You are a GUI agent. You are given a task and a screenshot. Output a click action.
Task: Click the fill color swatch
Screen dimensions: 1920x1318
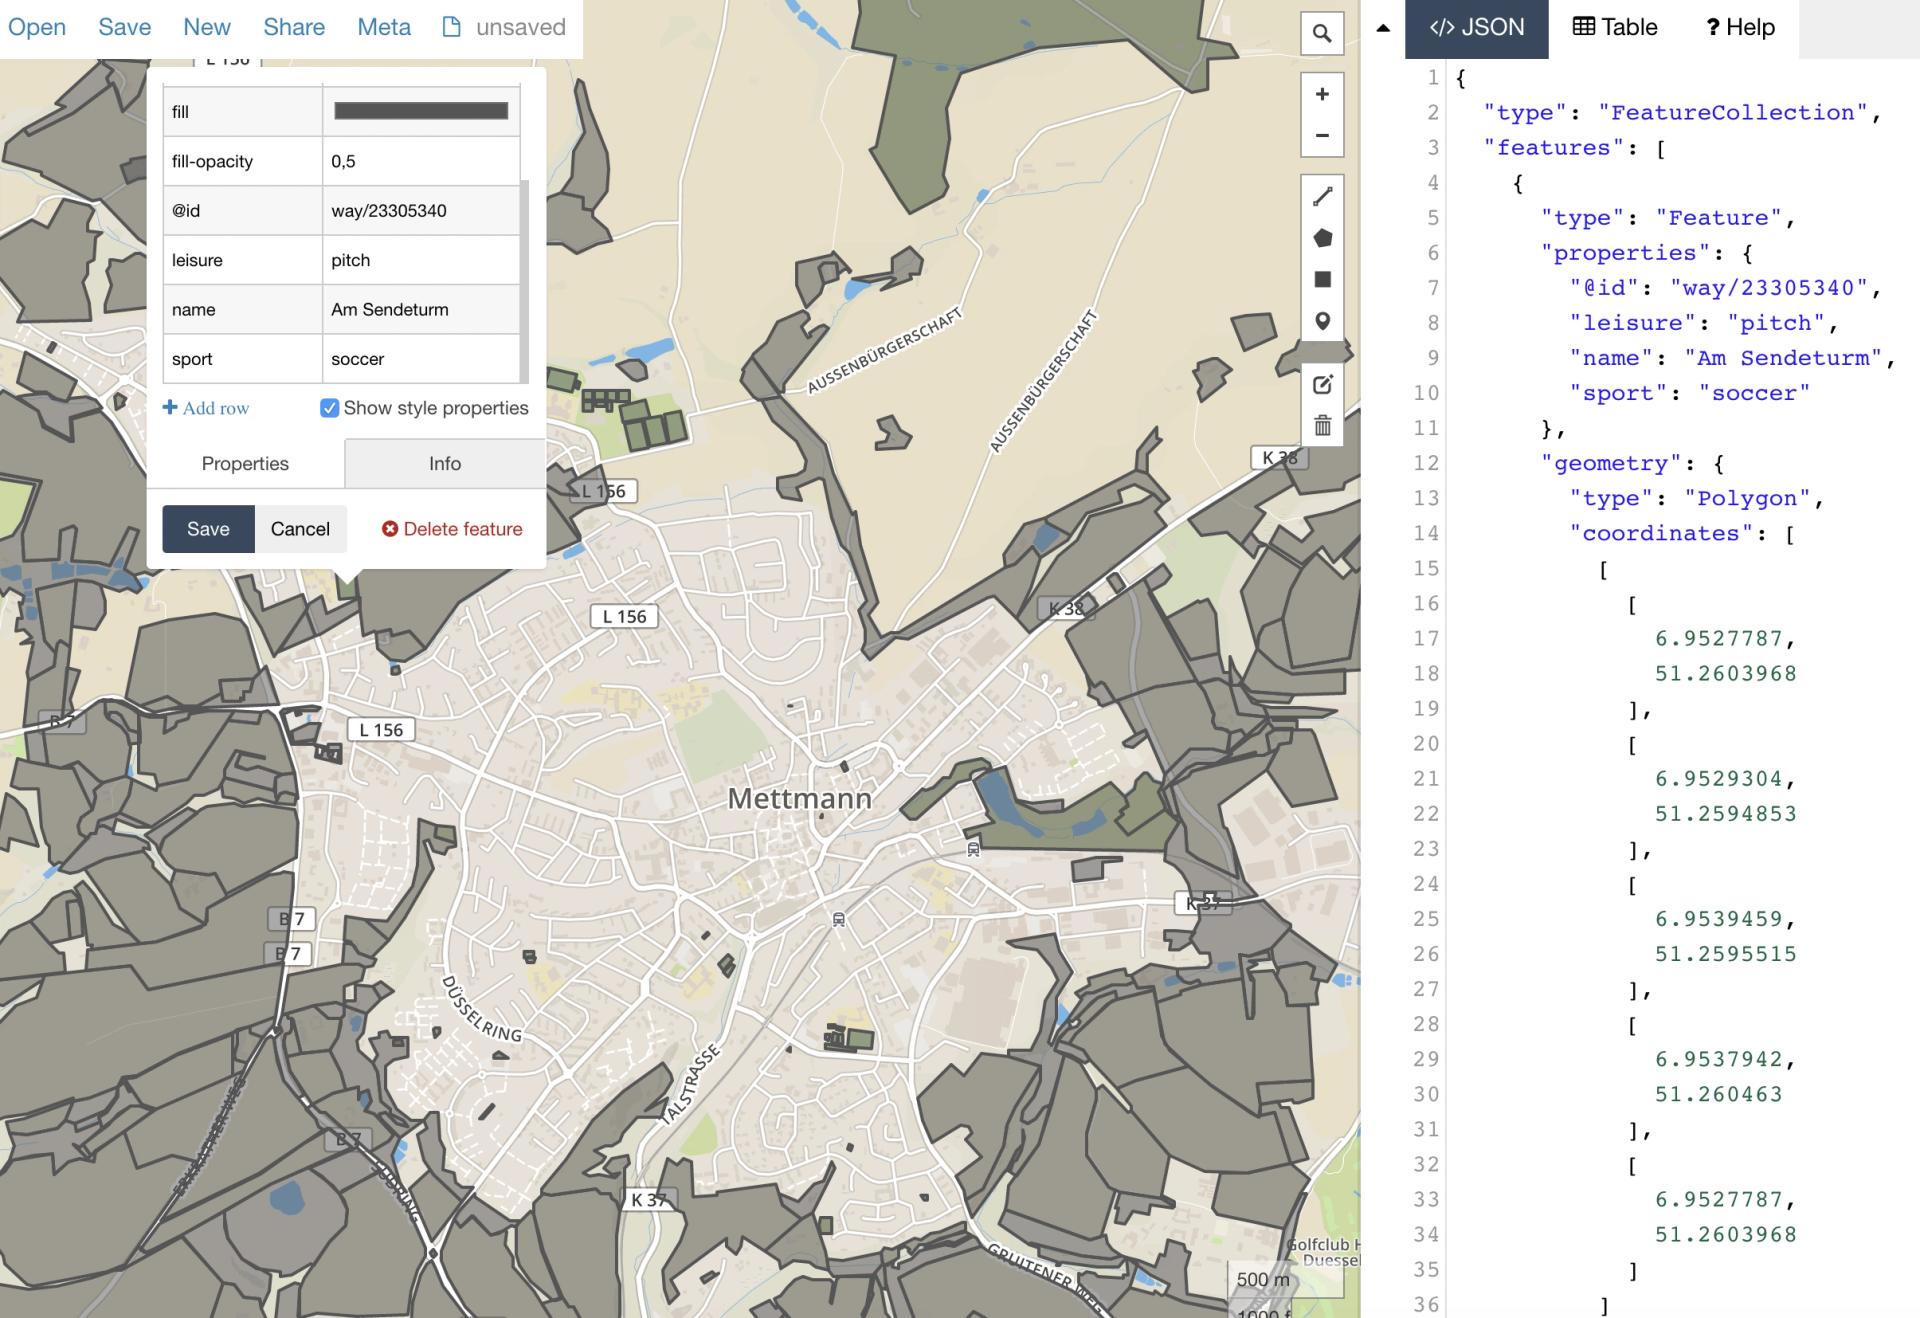click(x=420, y=111)
